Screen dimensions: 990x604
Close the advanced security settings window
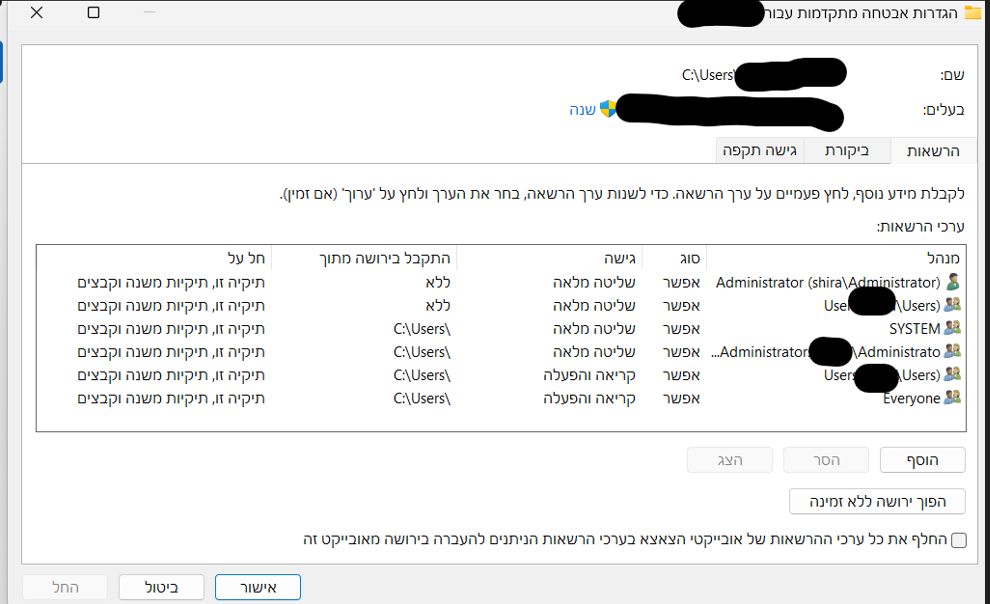tap(37, 13)
